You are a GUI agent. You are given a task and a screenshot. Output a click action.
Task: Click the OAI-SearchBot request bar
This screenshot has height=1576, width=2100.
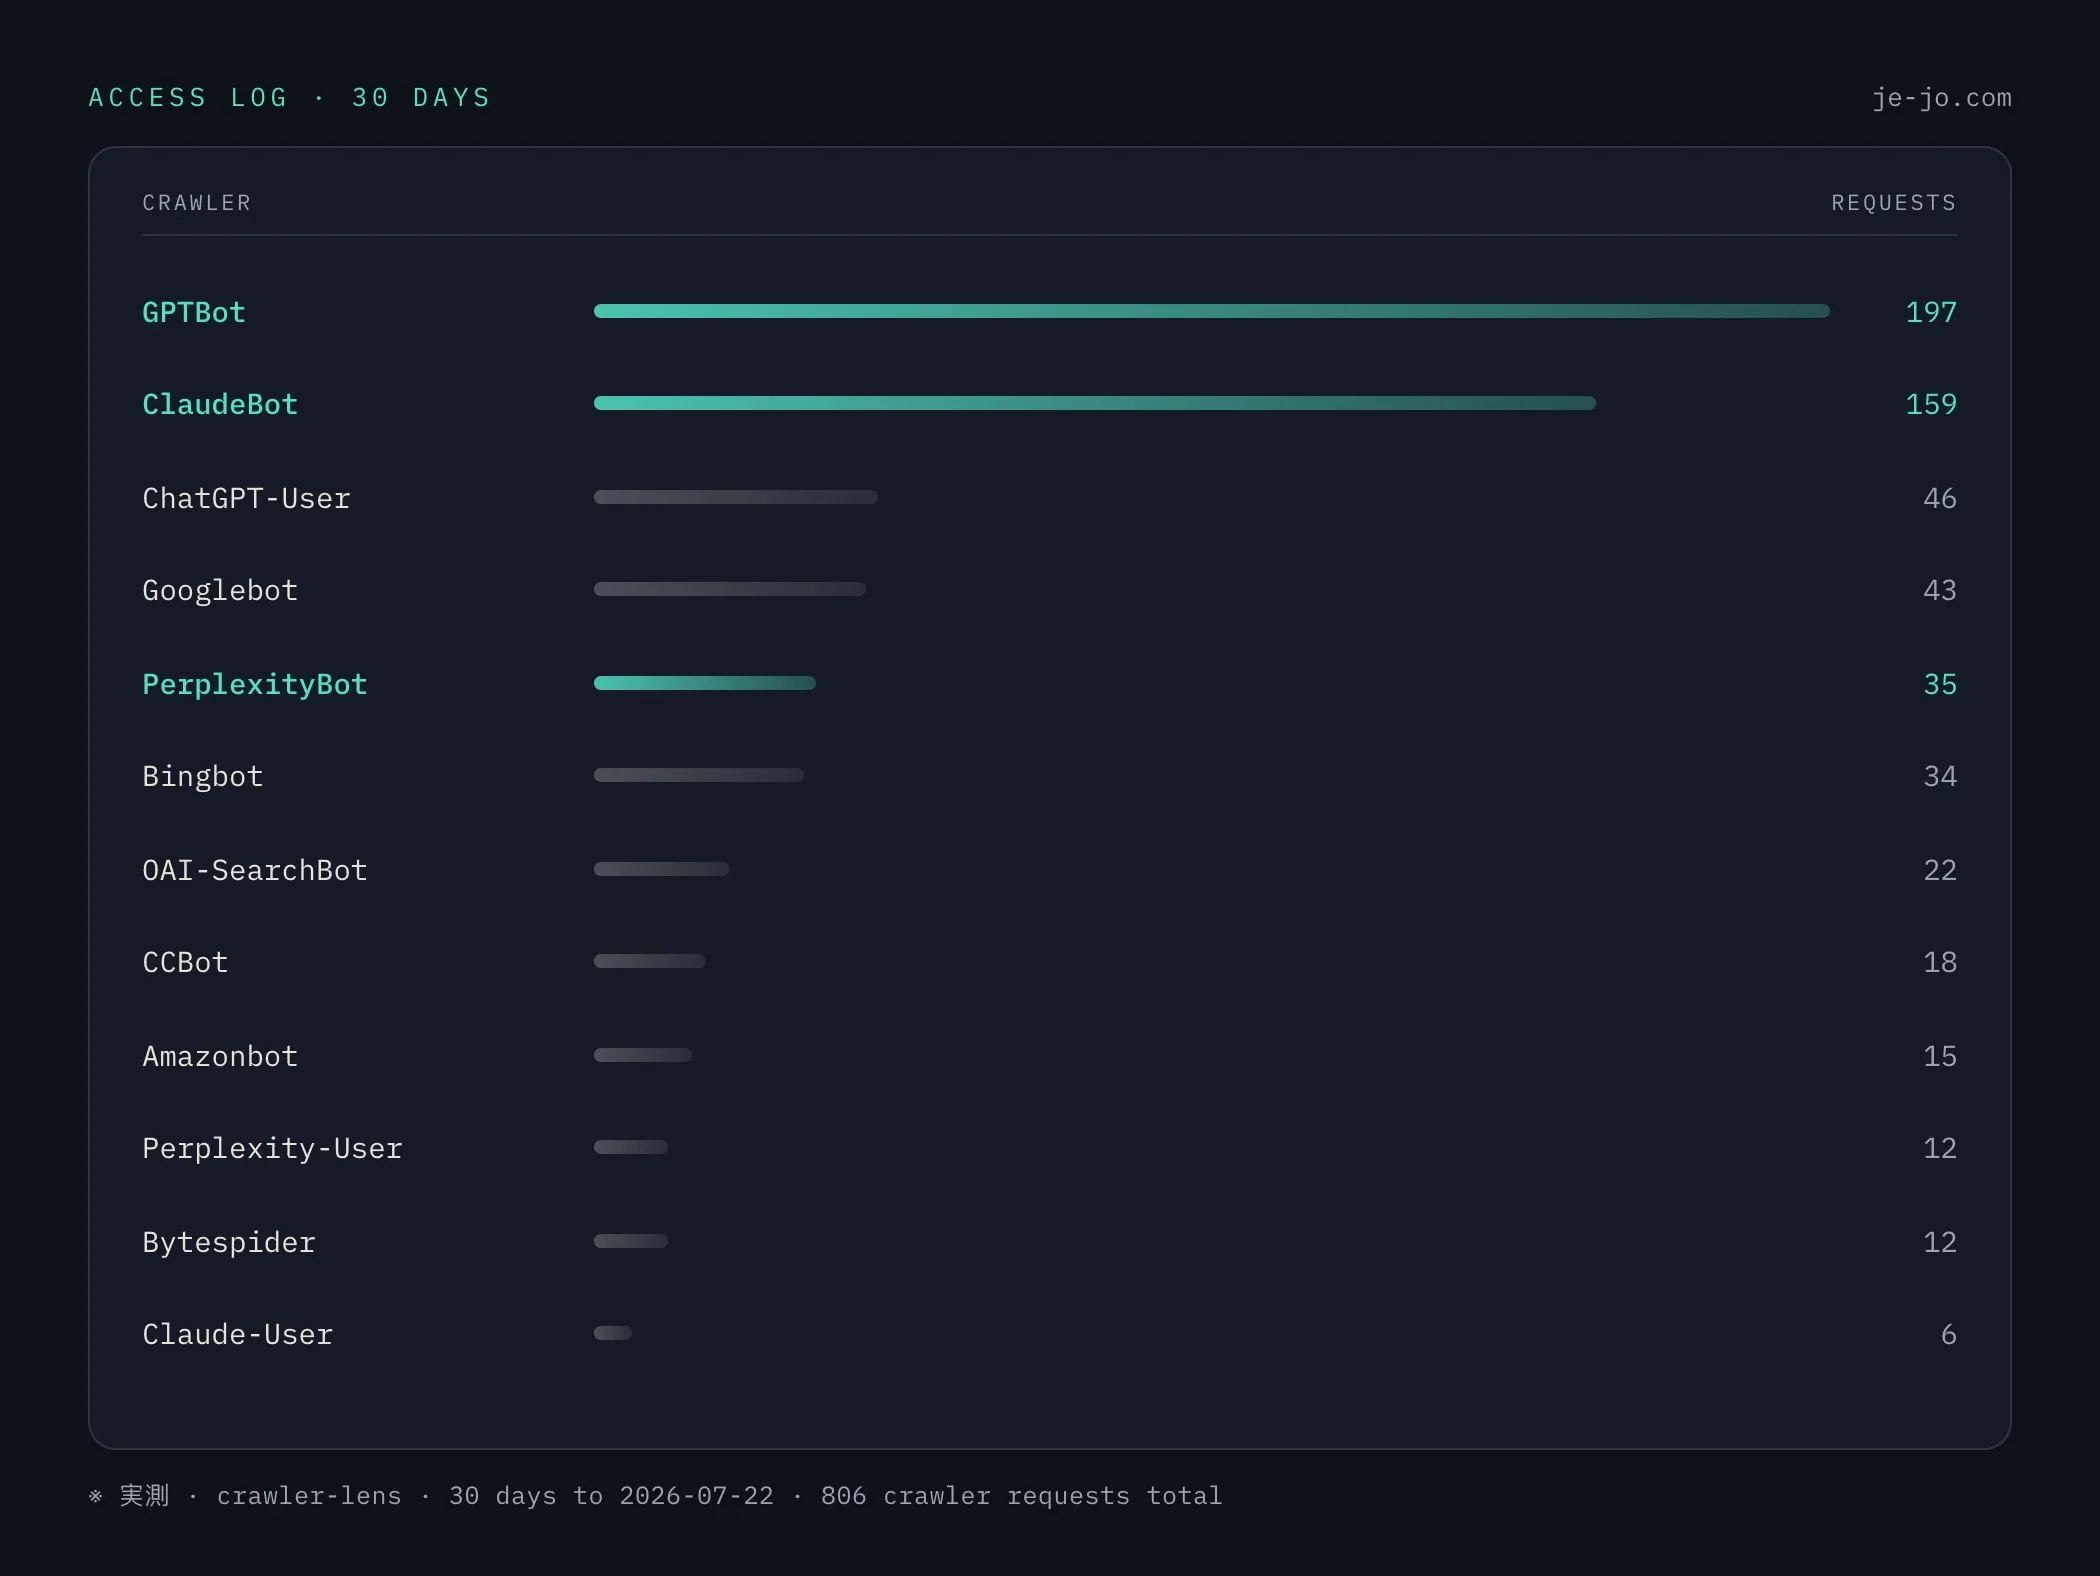662,869
